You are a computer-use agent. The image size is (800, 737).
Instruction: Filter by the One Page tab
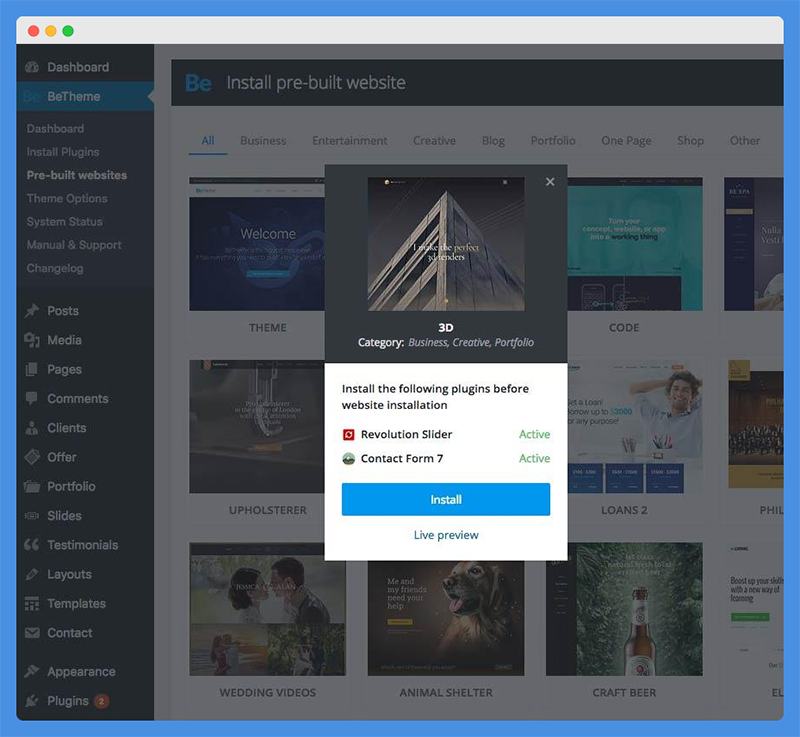[627, 141]
